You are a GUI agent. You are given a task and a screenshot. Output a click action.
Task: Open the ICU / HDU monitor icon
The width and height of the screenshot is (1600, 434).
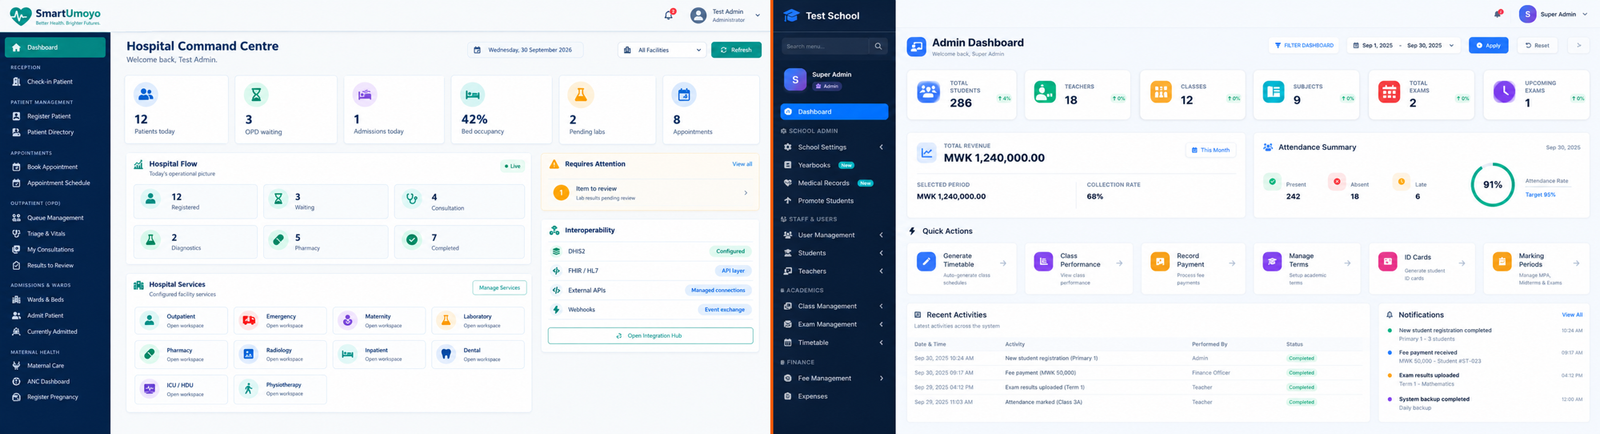coord(150,388)
